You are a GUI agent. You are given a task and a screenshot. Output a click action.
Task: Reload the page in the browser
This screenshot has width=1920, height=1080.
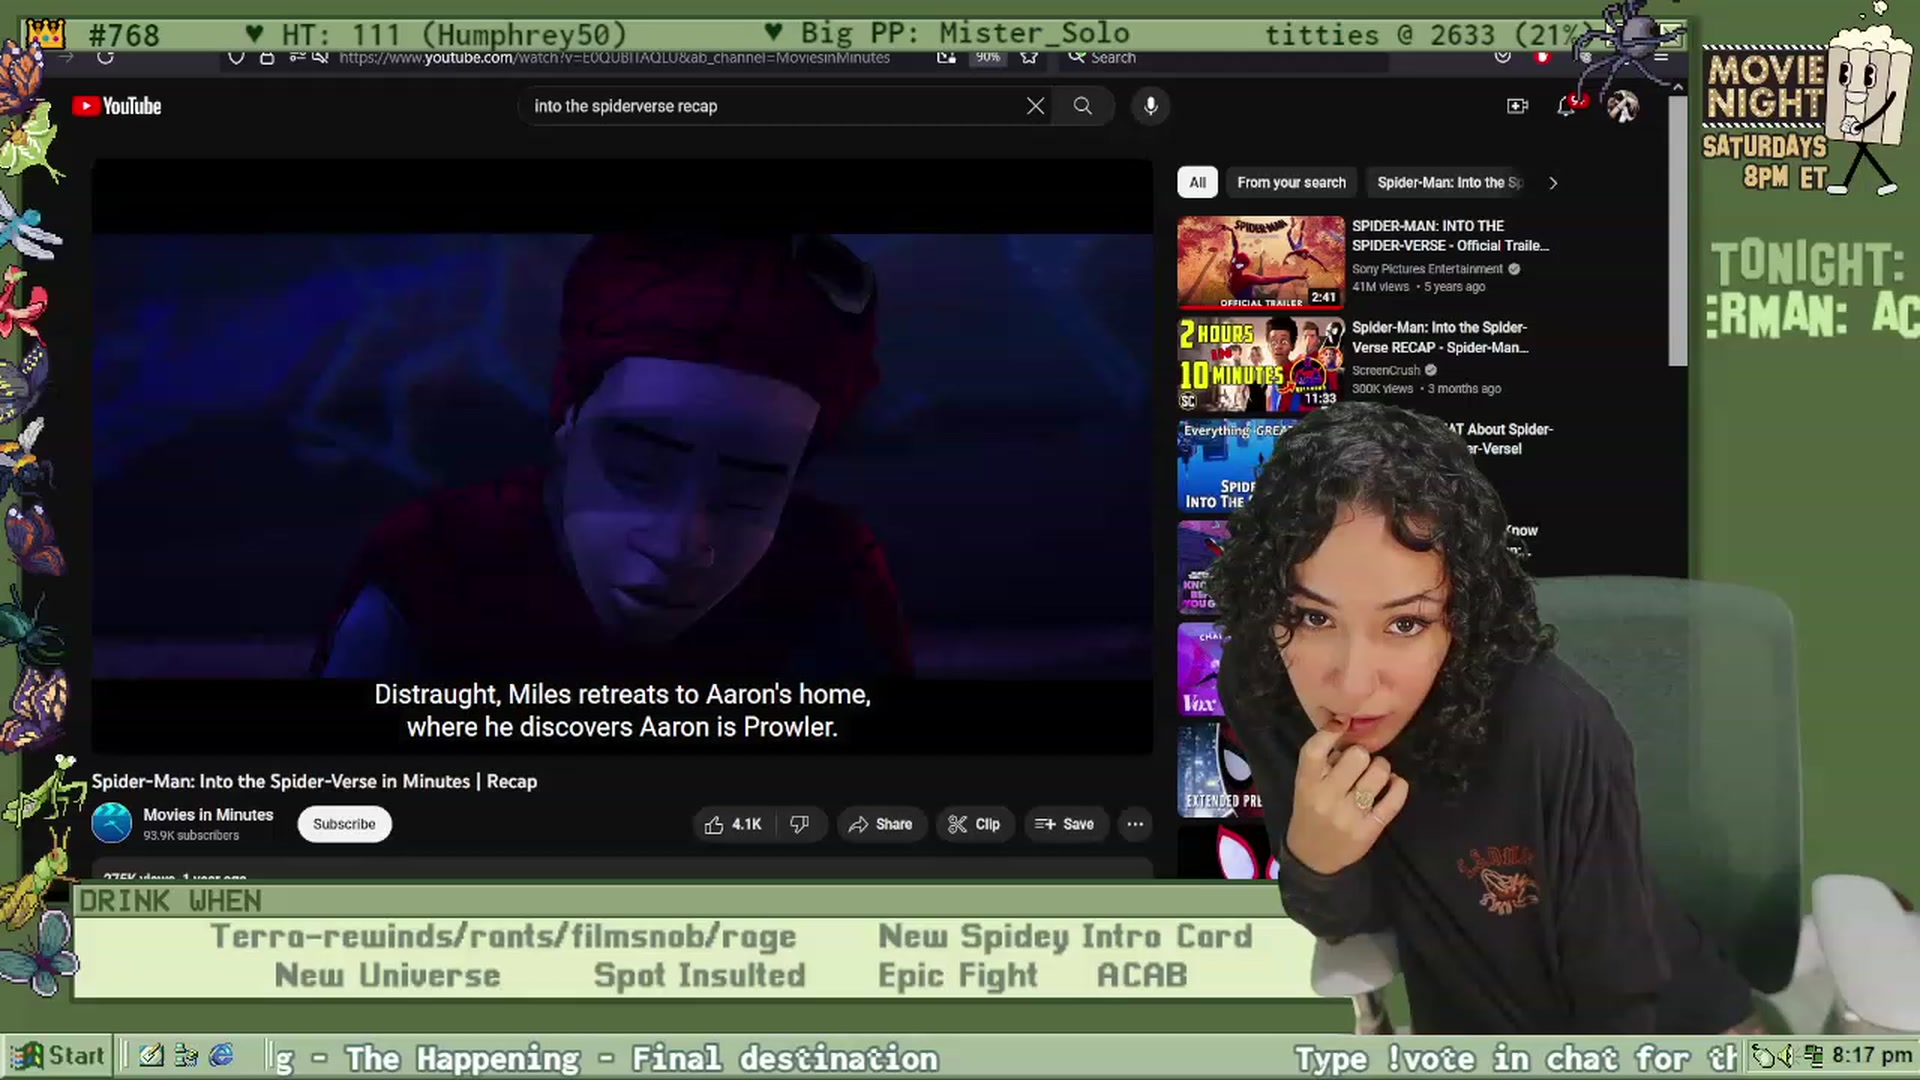(x=105, y=57)
